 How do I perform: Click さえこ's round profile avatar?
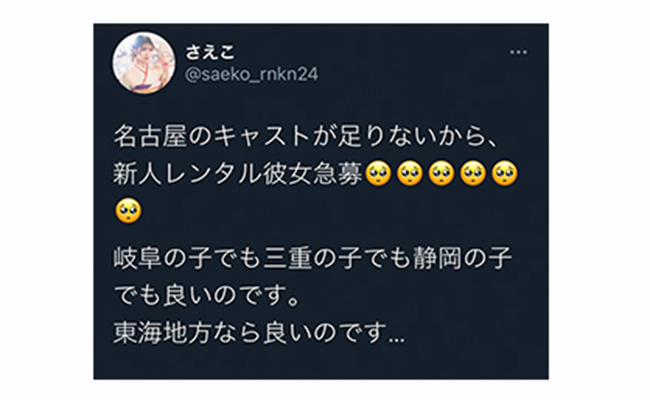point(144,63)
